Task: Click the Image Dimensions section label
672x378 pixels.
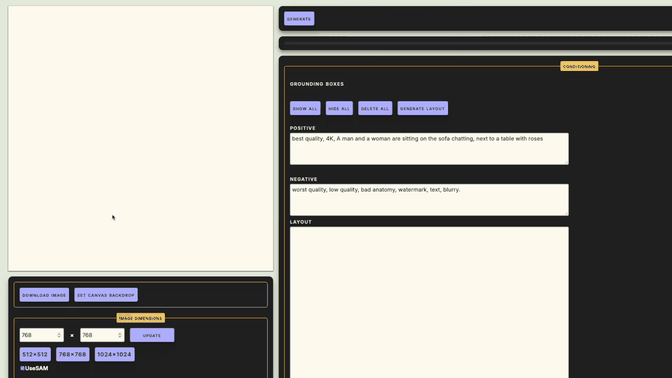Action: pyautogui.click(x=141, y=318)
